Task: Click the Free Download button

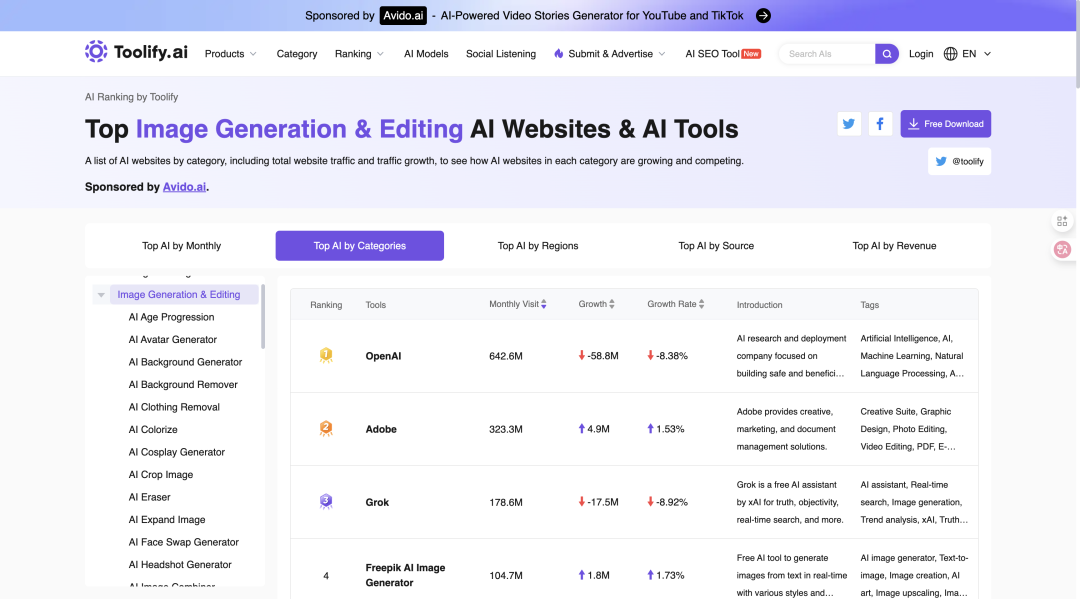Action: coord(945,124)
